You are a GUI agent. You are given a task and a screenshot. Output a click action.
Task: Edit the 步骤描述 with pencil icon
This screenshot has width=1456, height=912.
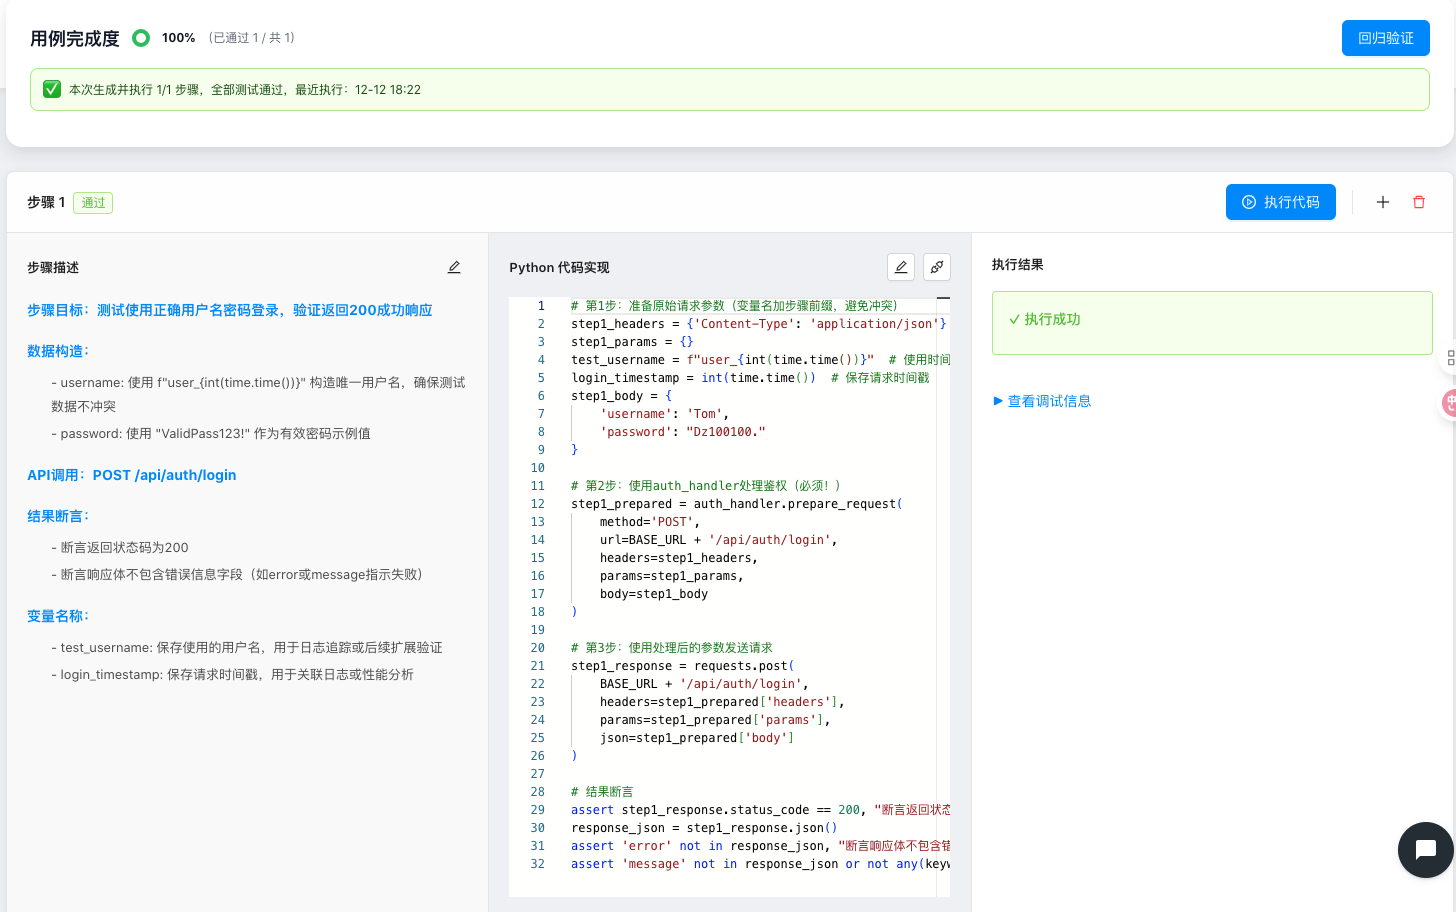pyautogui.click(x=454, y=267)
